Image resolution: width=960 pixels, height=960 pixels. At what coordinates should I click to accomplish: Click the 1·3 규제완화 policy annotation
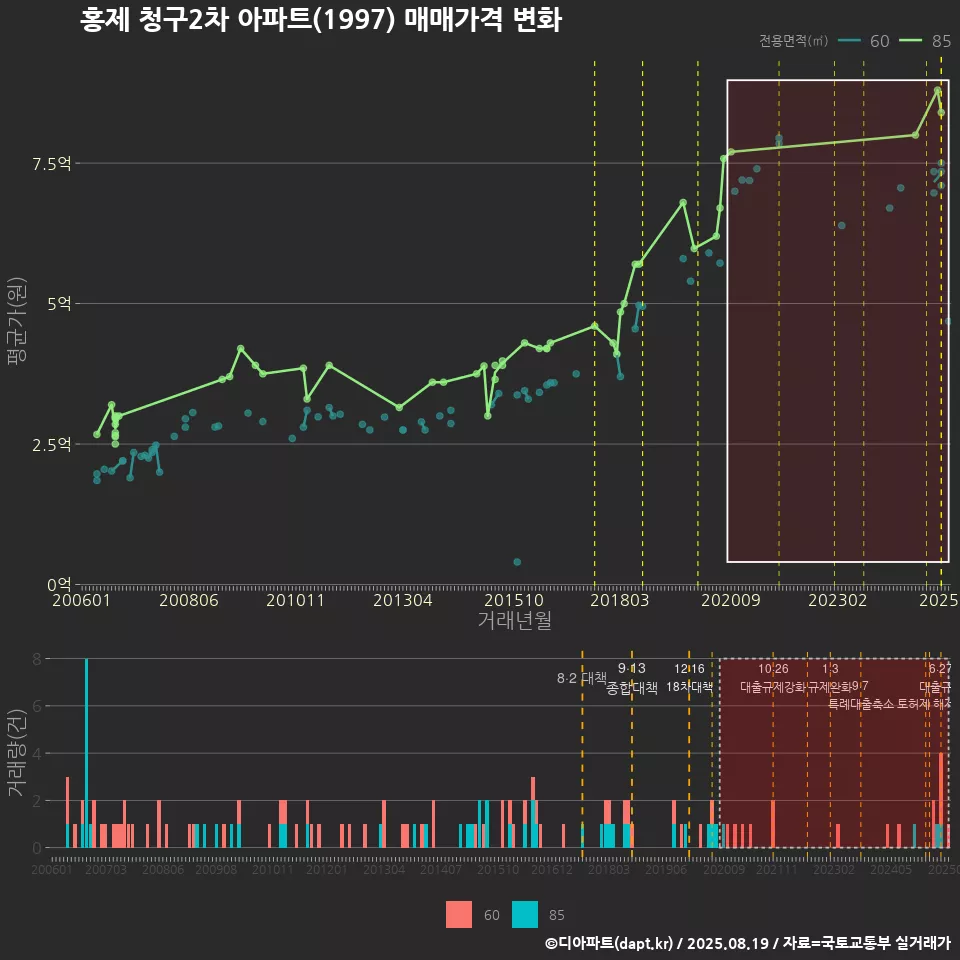[x=830, y=678]
